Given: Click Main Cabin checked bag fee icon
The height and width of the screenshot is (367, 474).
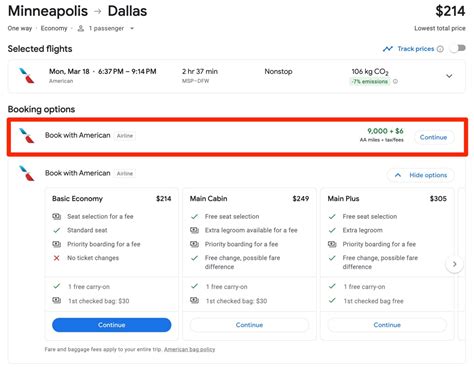Looking at the screenshot, I should (x=194, y=300).
